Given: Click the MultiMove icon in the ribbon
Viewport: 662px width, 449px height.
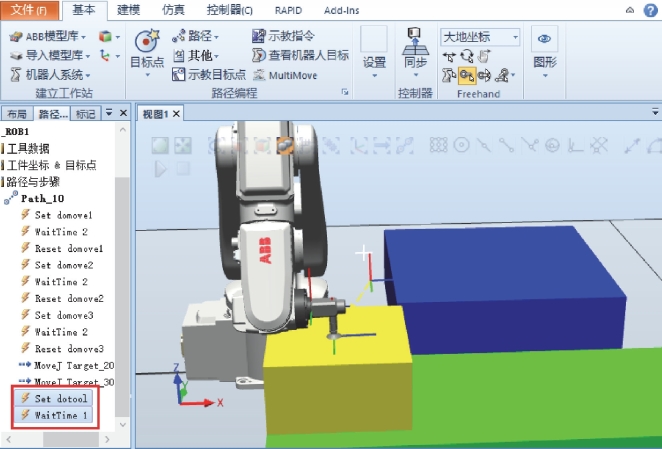Looking at the screenshot, I should (x=259, y=74).
